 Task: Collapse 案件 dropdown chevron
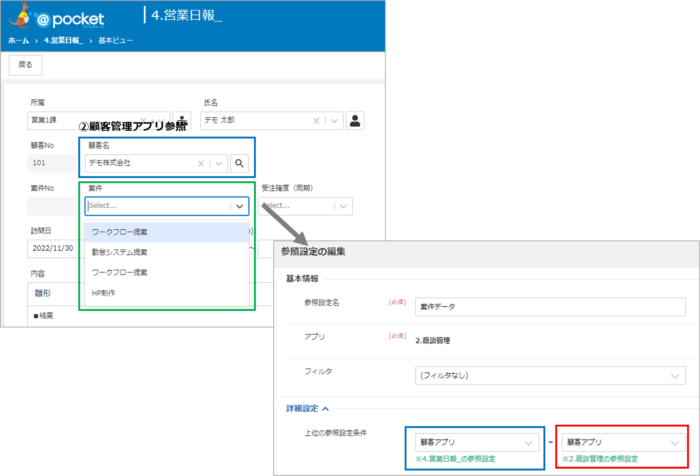[240, 206]
